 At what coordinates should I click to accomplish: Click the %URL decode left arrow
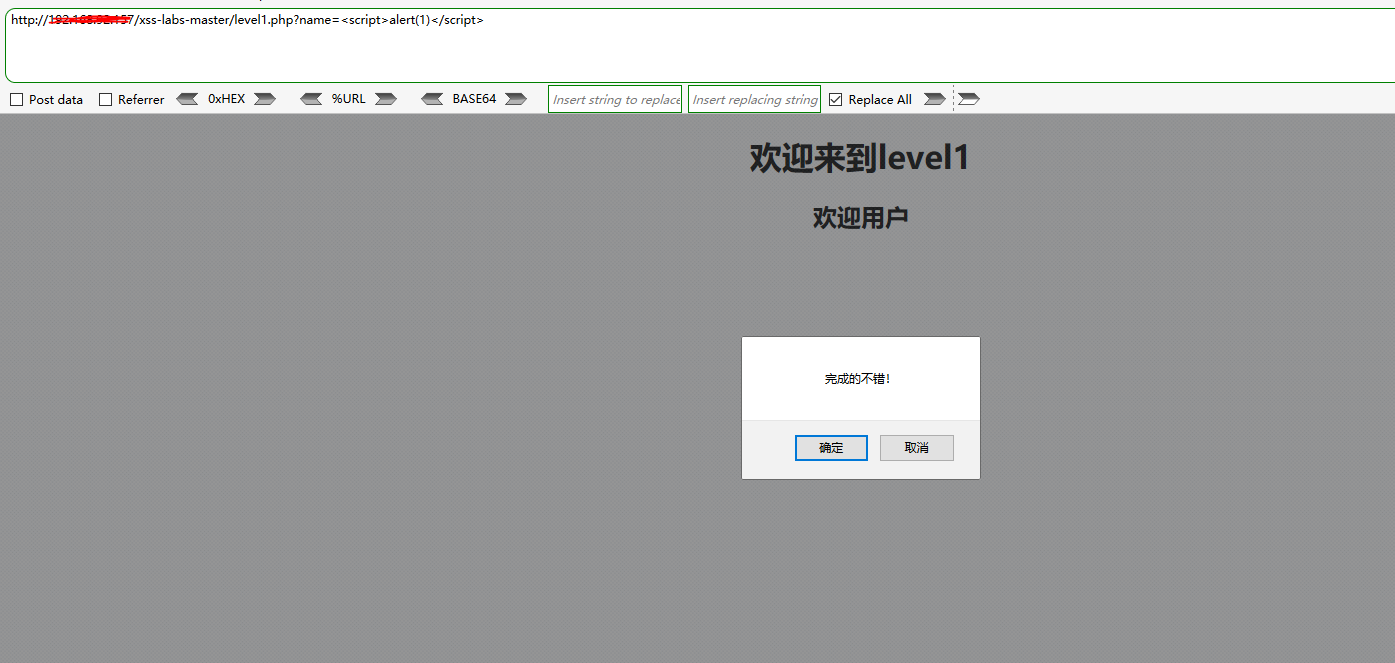click(311, 99)
